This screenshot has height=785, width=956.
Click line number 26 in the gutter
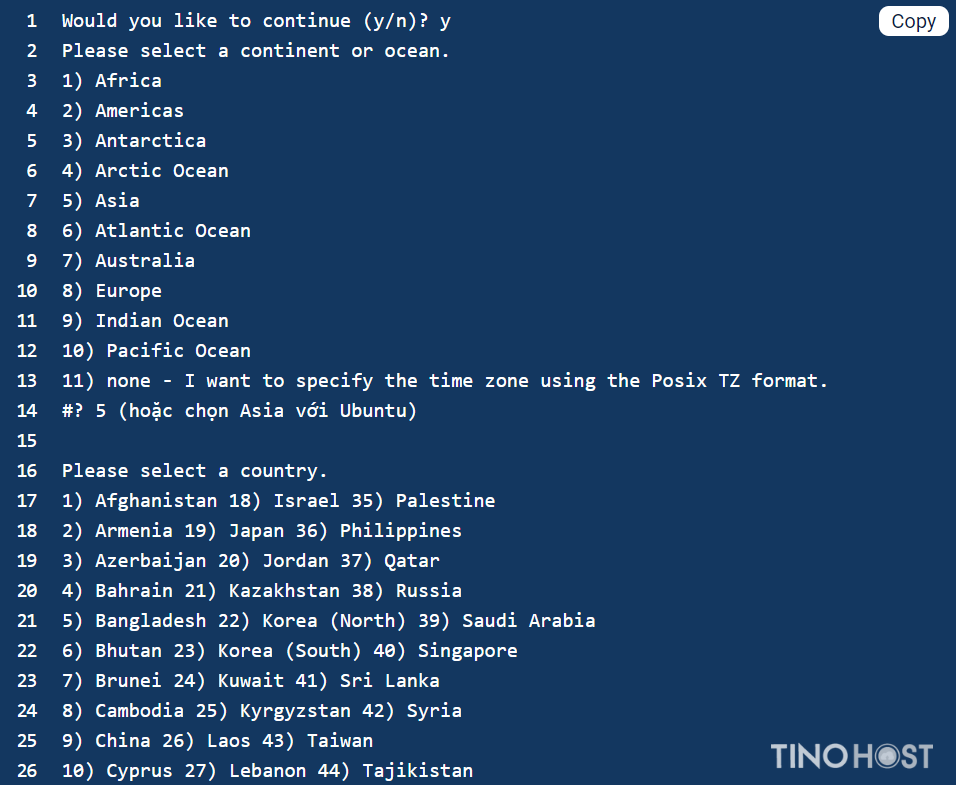coord(27,770)
